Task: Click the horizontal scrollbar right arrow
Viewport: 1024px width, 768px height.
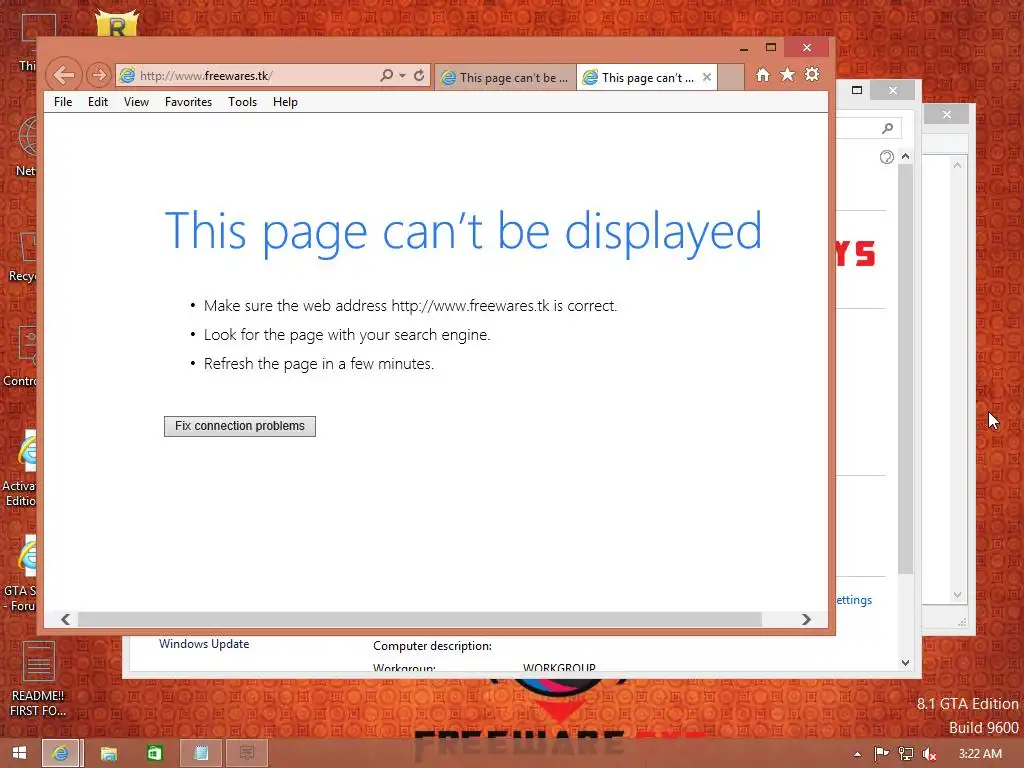Action: (x=806, y=619)
